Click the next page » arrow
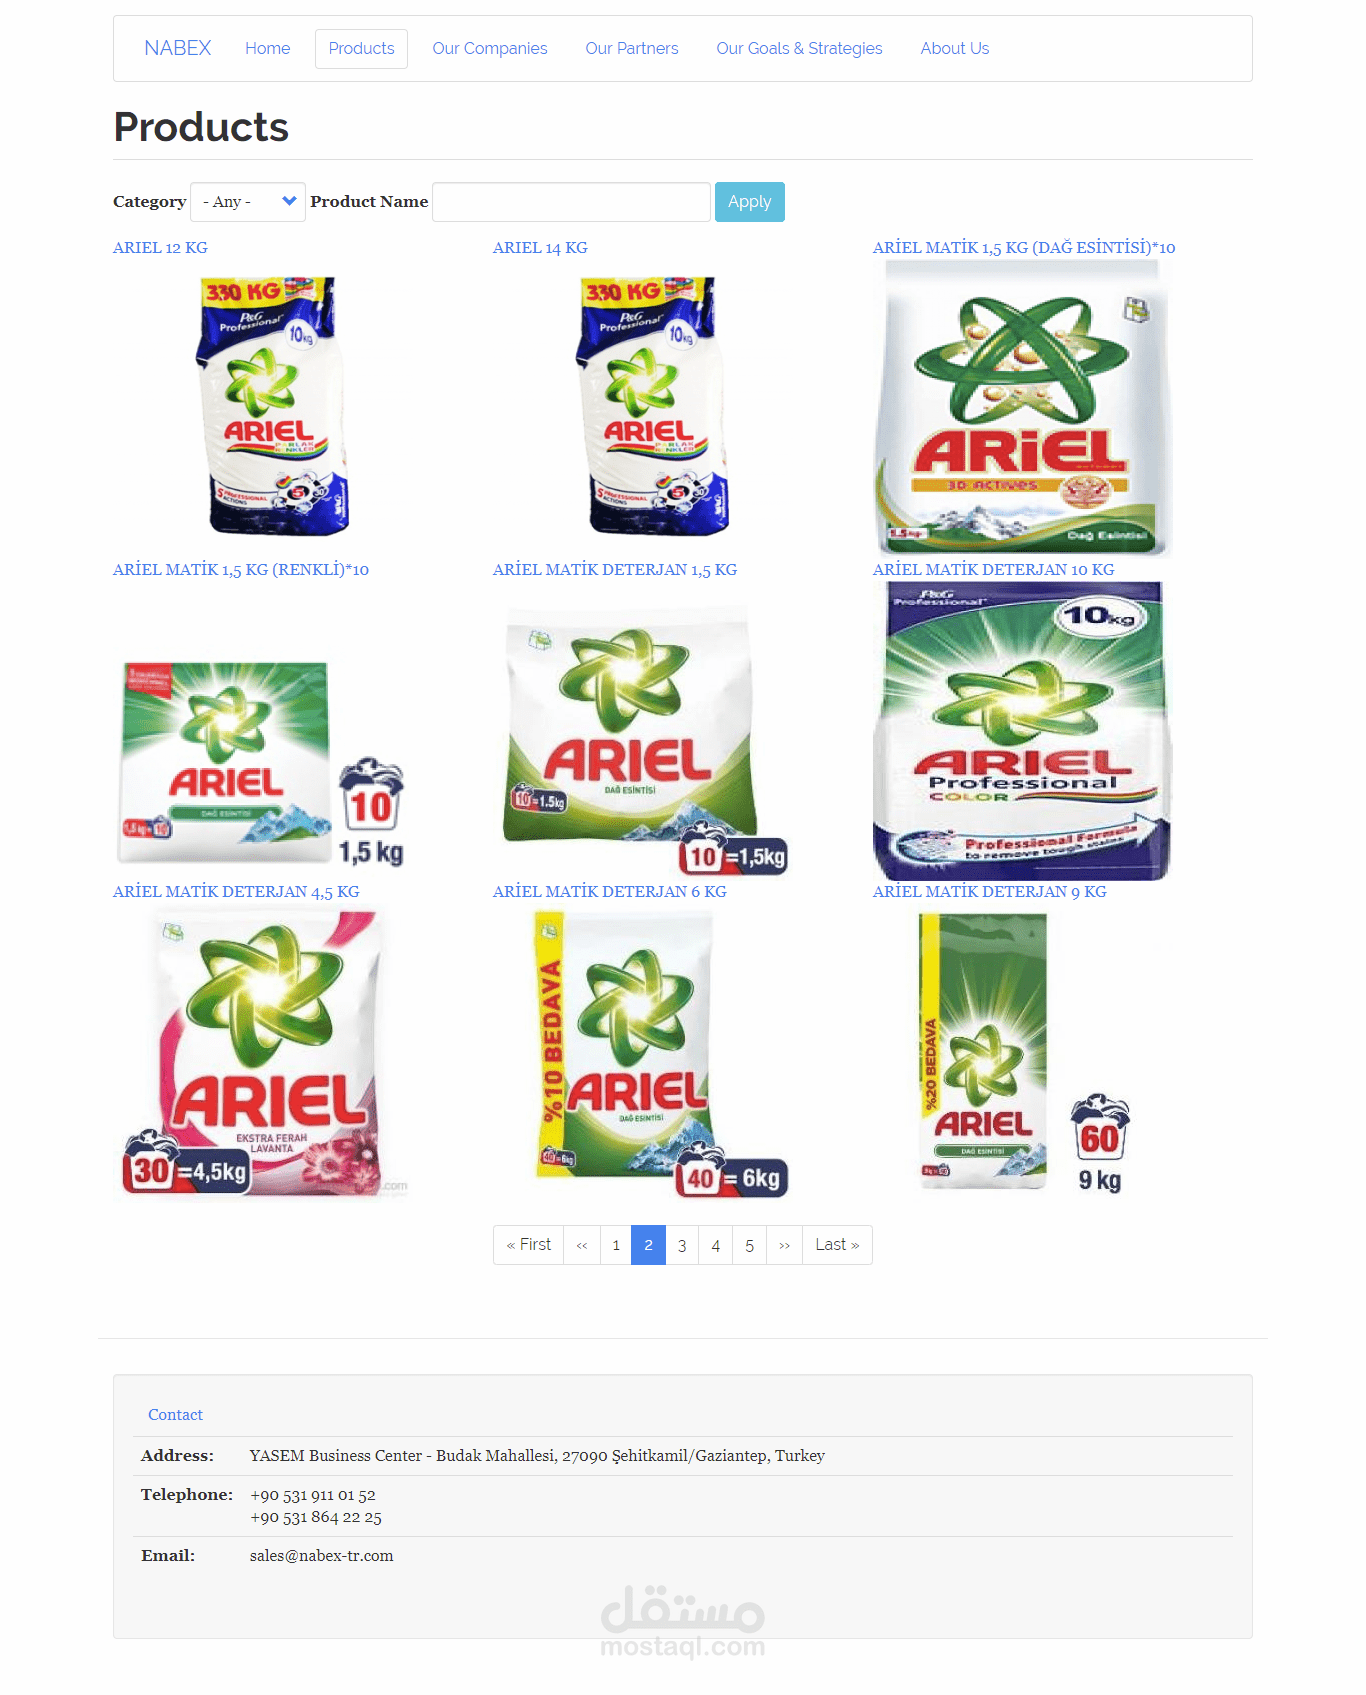This screenshot has width=1366, height=1695. pos(785,1245)
